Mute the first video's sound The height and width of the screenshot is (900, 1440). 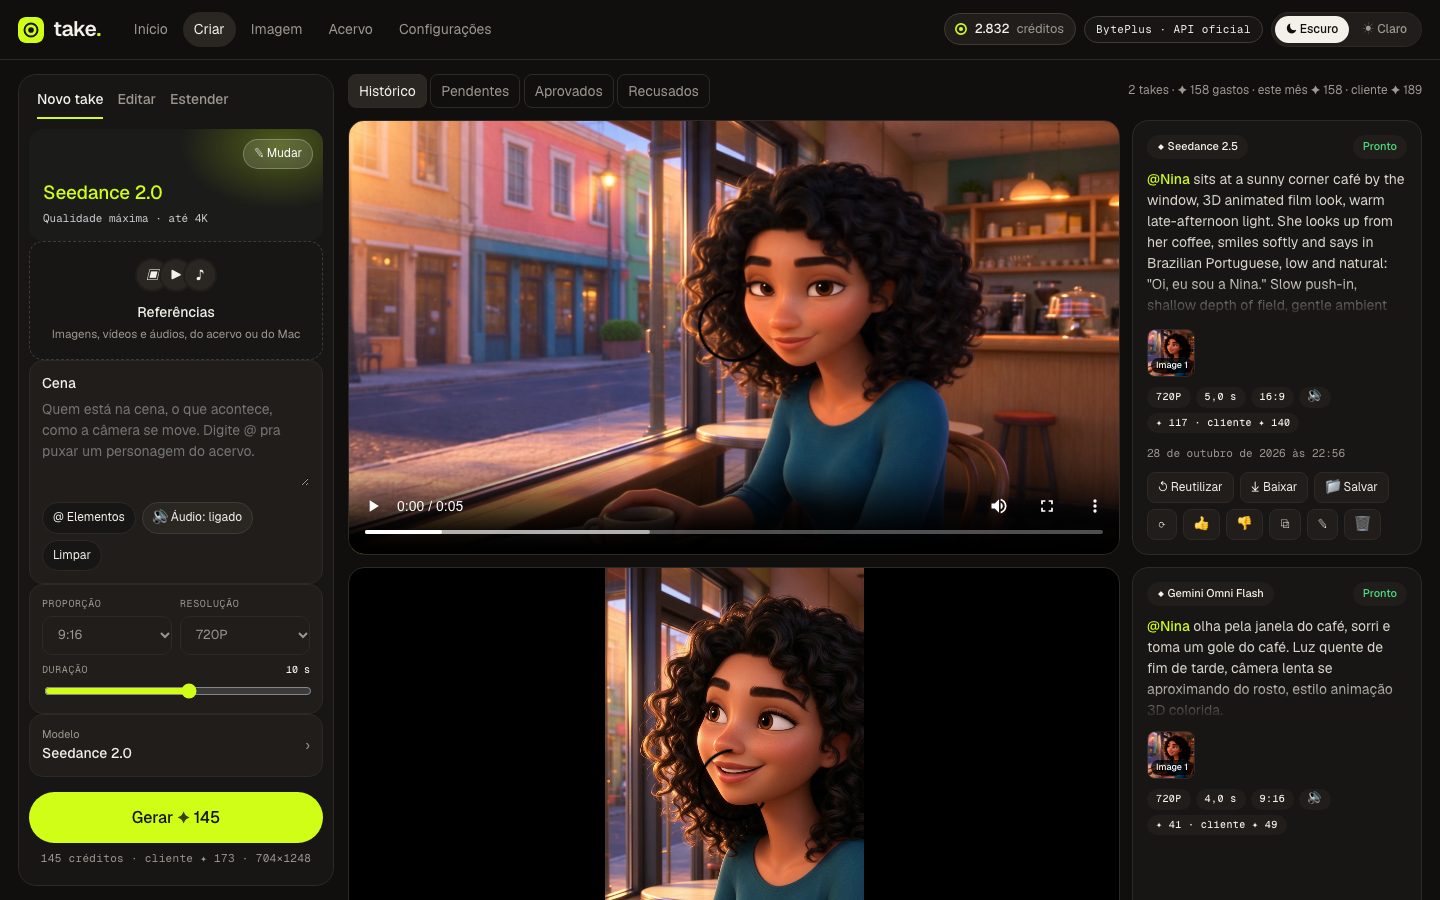[999, 506]
